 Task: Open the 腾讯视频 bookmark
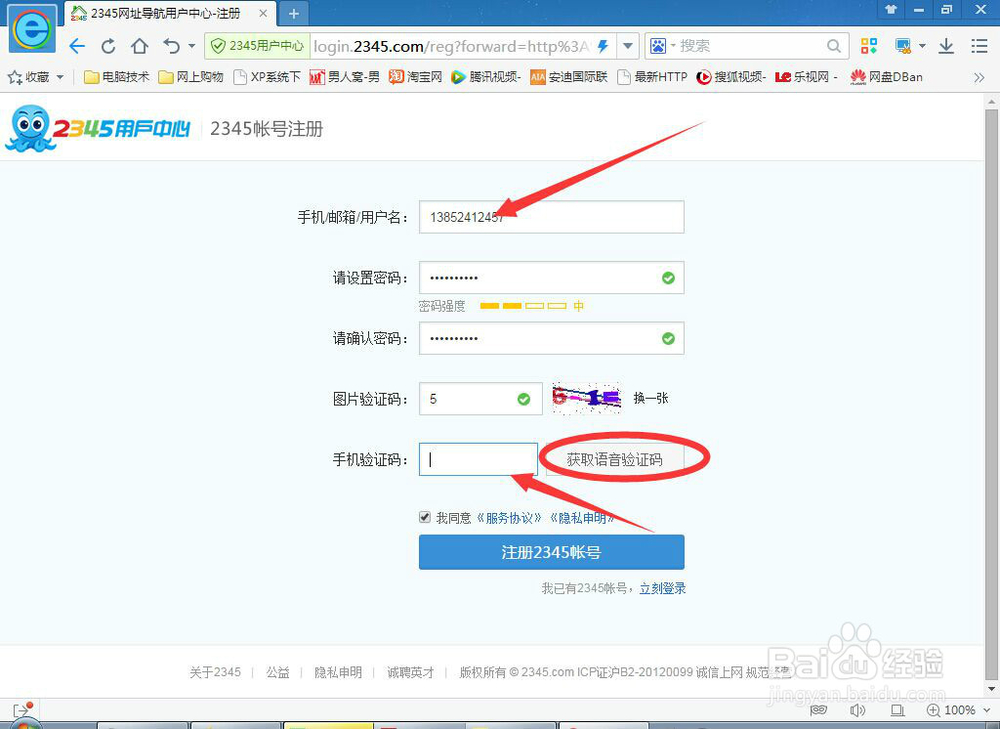click(x=486, y=77)
